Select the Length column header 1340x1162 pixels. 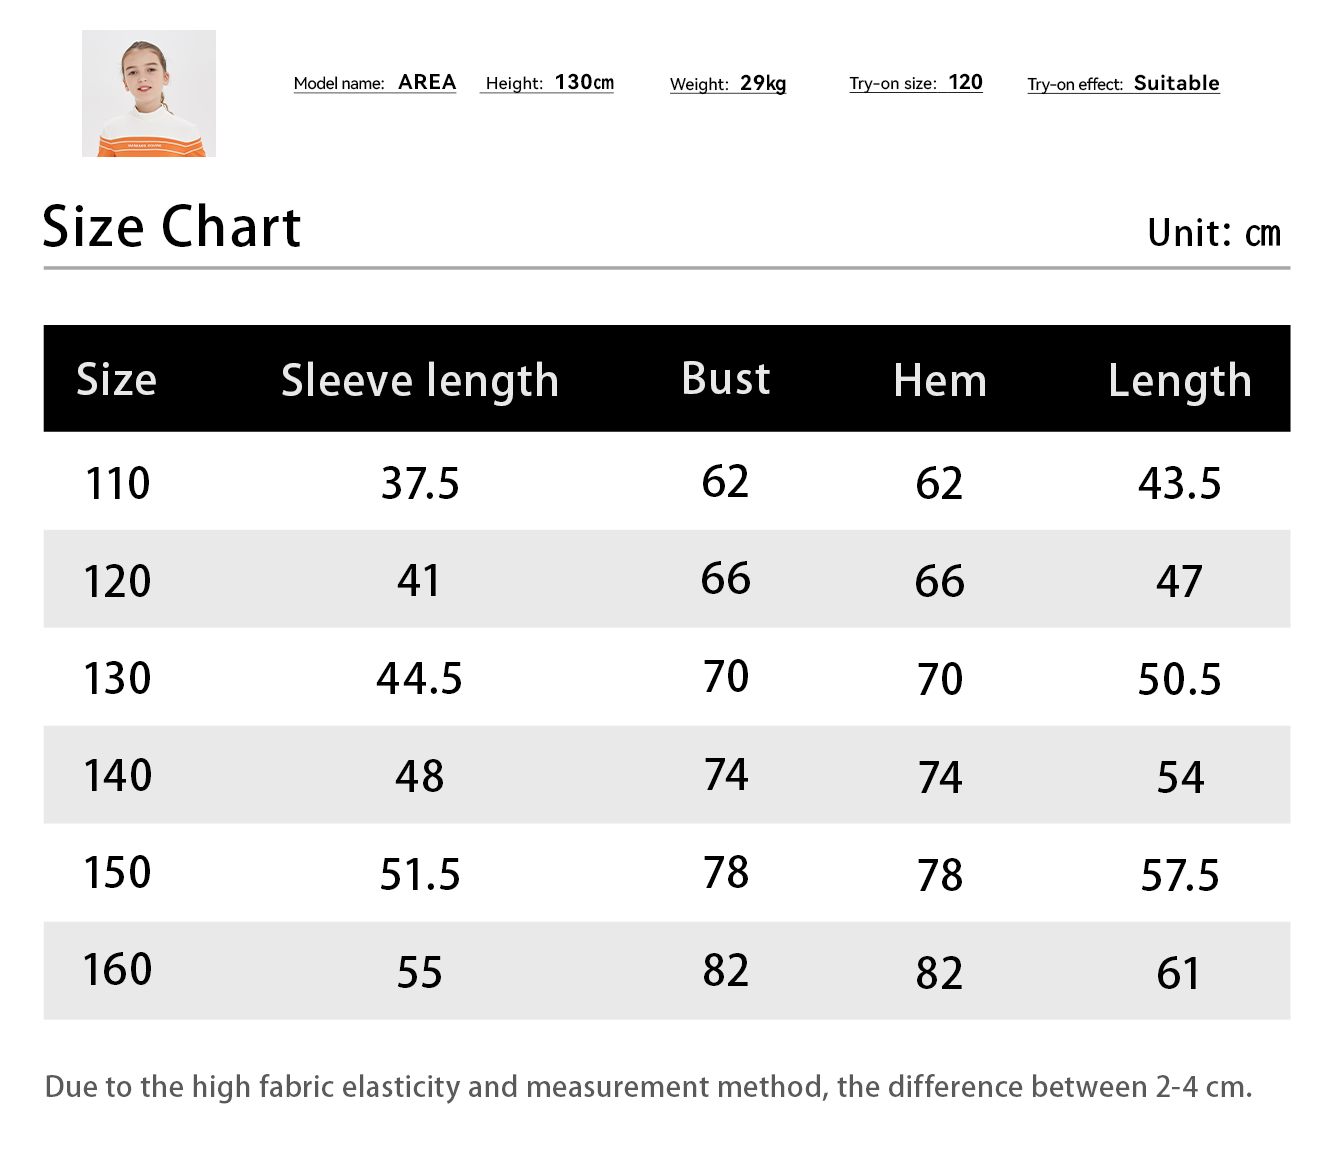point(1180,382)
